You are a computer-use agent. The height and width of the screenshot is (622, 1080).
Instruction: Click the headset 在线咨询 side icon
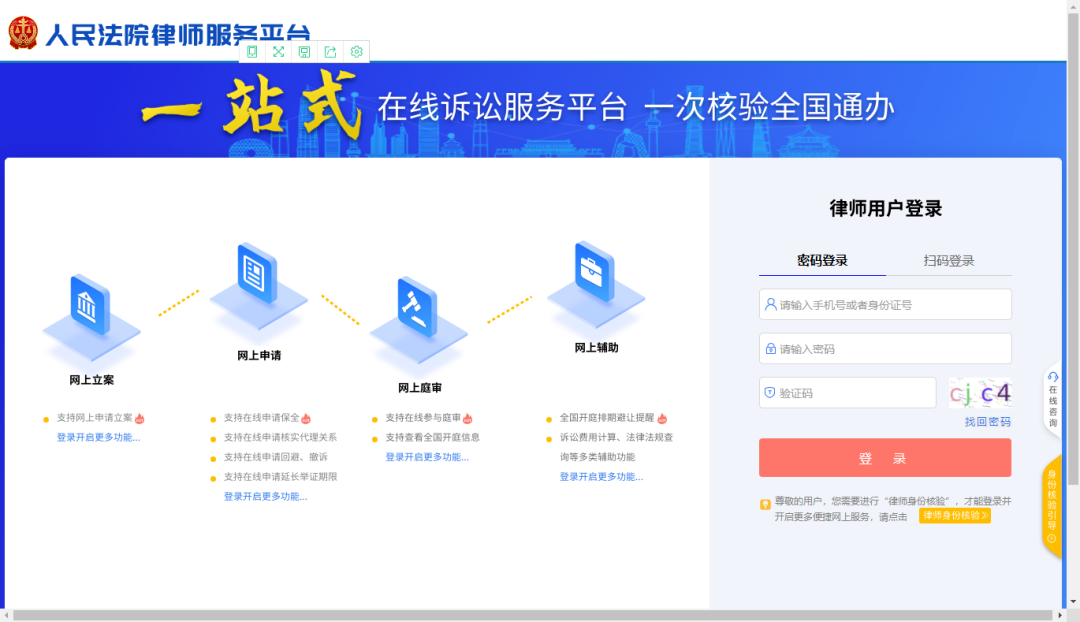pyautogui.click(x=1052, y=377)
